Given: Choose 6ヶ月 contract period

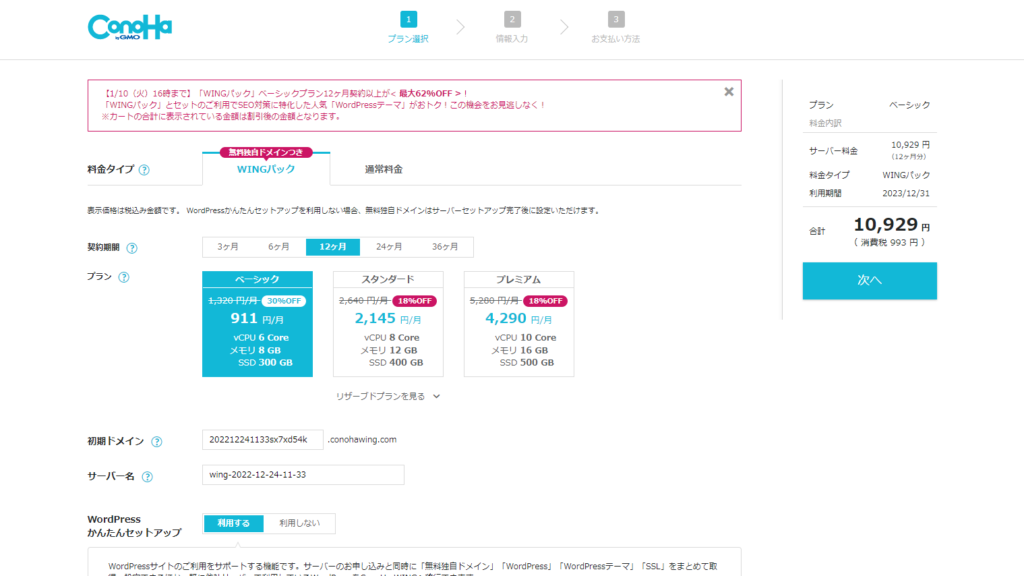Looking at the screenshot, I should 279,247.
